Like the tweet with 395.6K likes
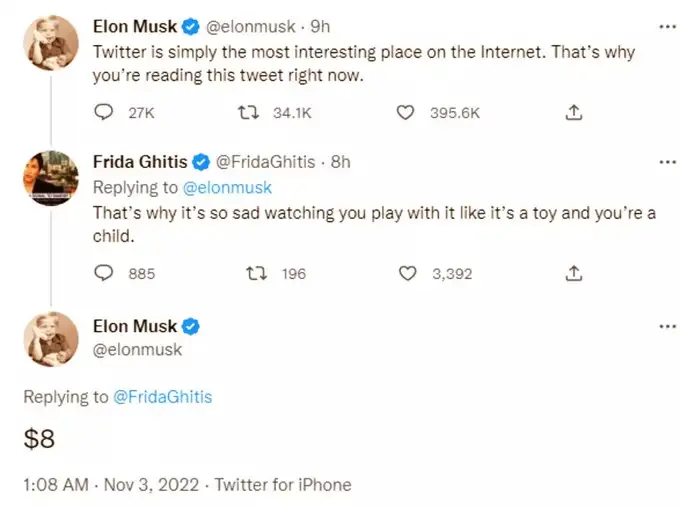The height and width of the screenshot is (507, 680). 405,113
